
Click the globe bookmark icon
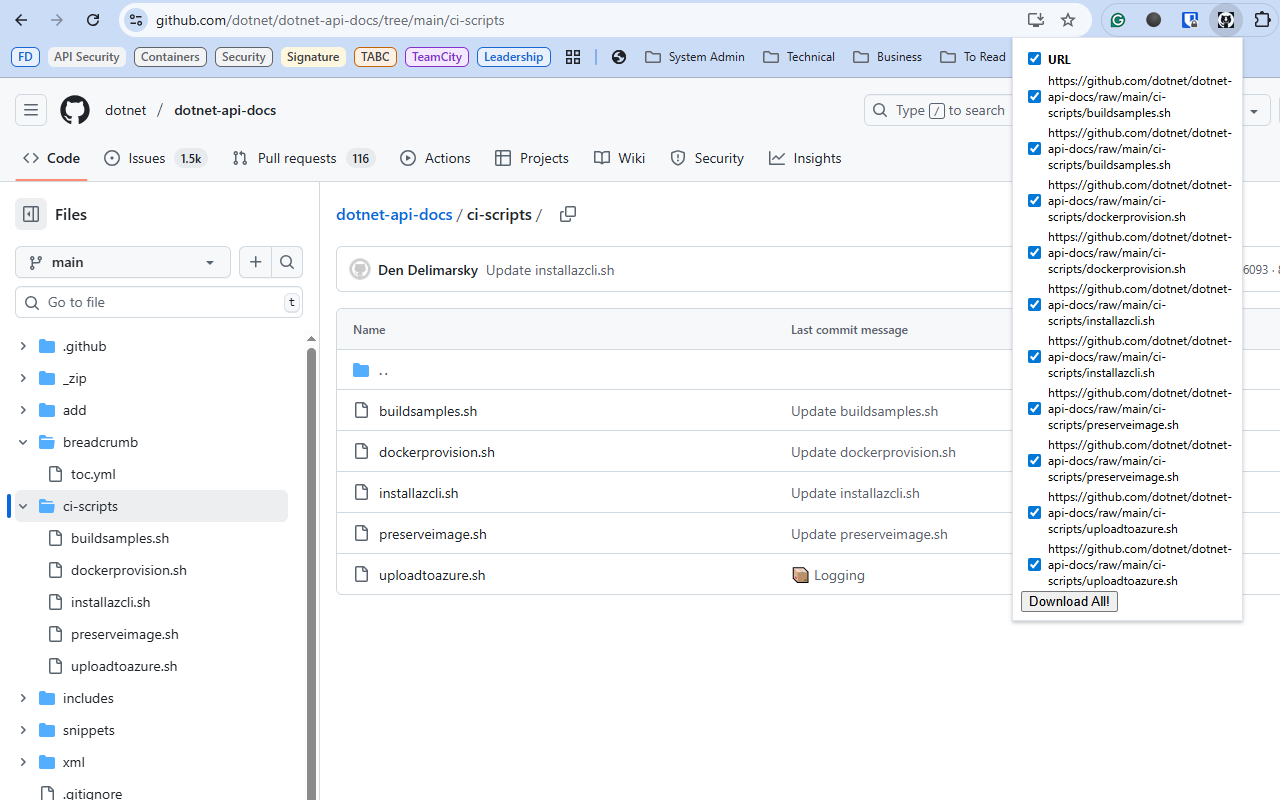coord(619,57)
